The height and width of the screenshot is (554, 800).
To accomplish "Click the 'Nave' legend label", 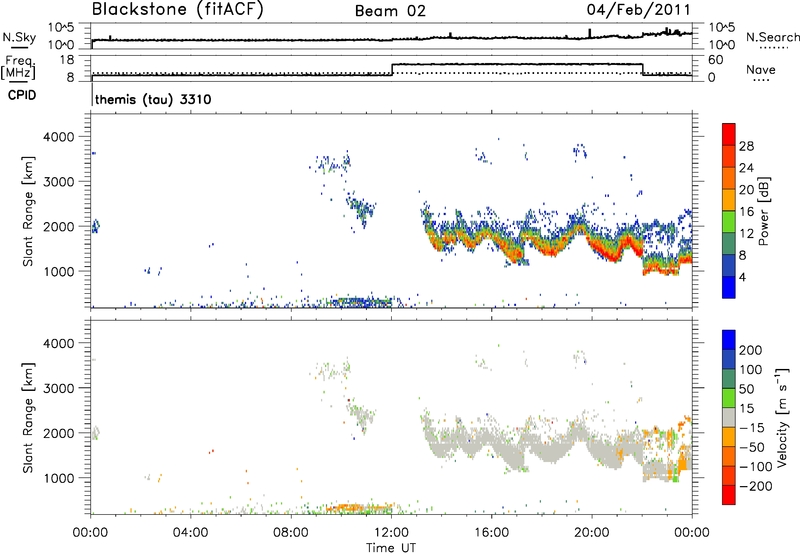I will tap(760, 69).
